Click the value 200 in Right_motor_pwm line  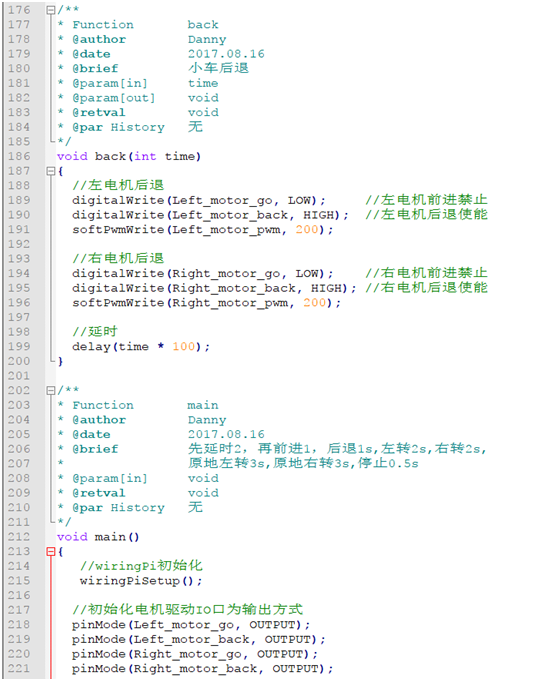tap(315, 303)
